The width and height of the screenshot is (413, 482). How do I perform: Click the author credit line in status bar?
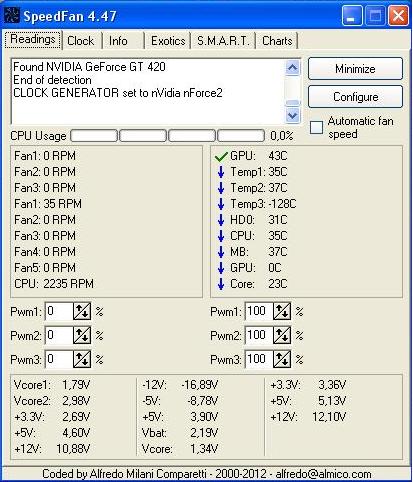[207, 474]
